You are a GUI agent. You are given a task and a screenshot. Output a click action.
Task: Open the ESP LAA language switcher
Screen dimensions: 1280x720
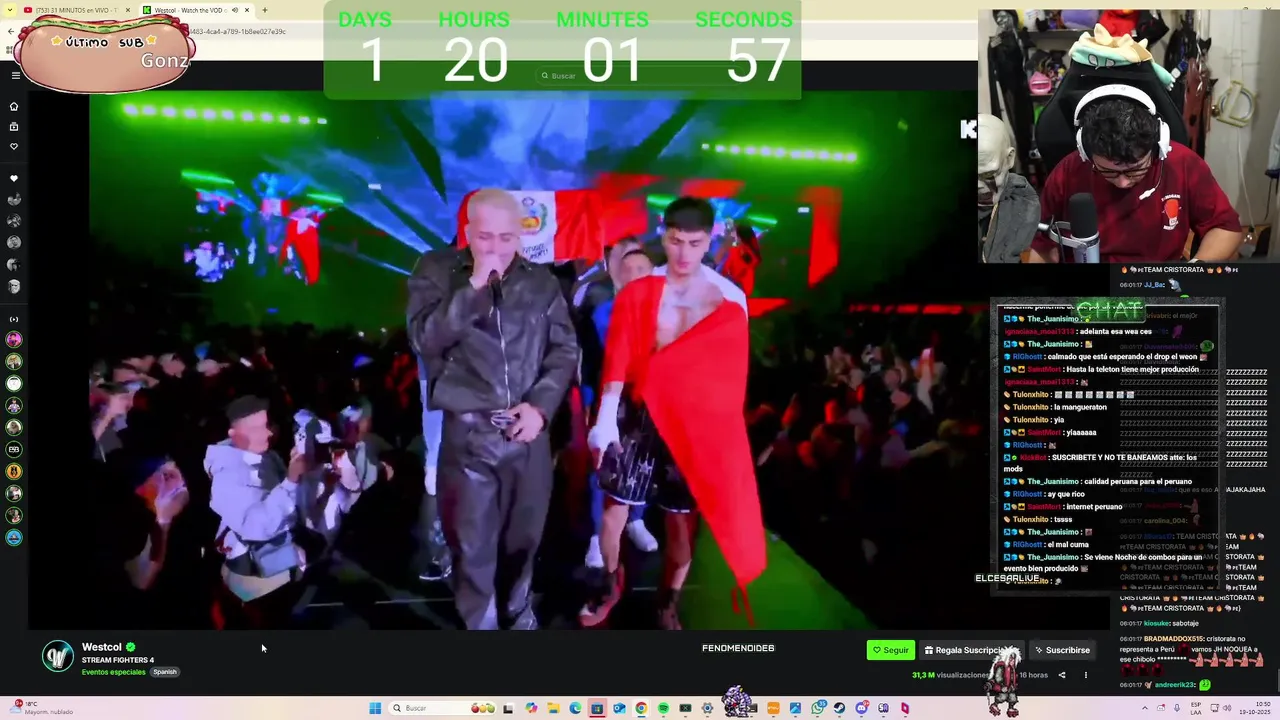(1196, 708)
